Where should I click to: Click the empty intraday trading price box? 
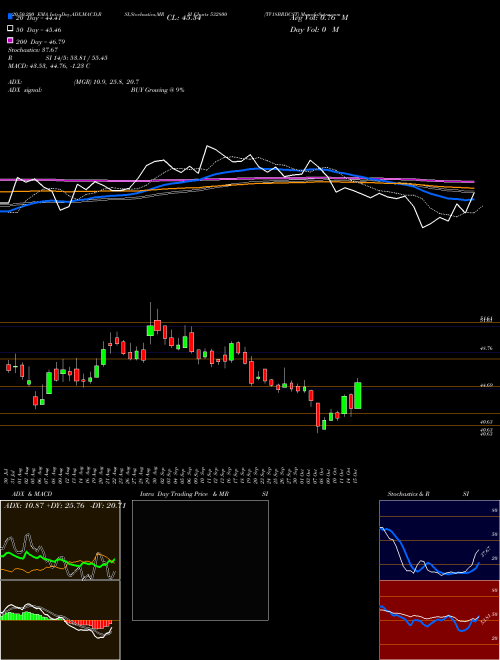200,560
